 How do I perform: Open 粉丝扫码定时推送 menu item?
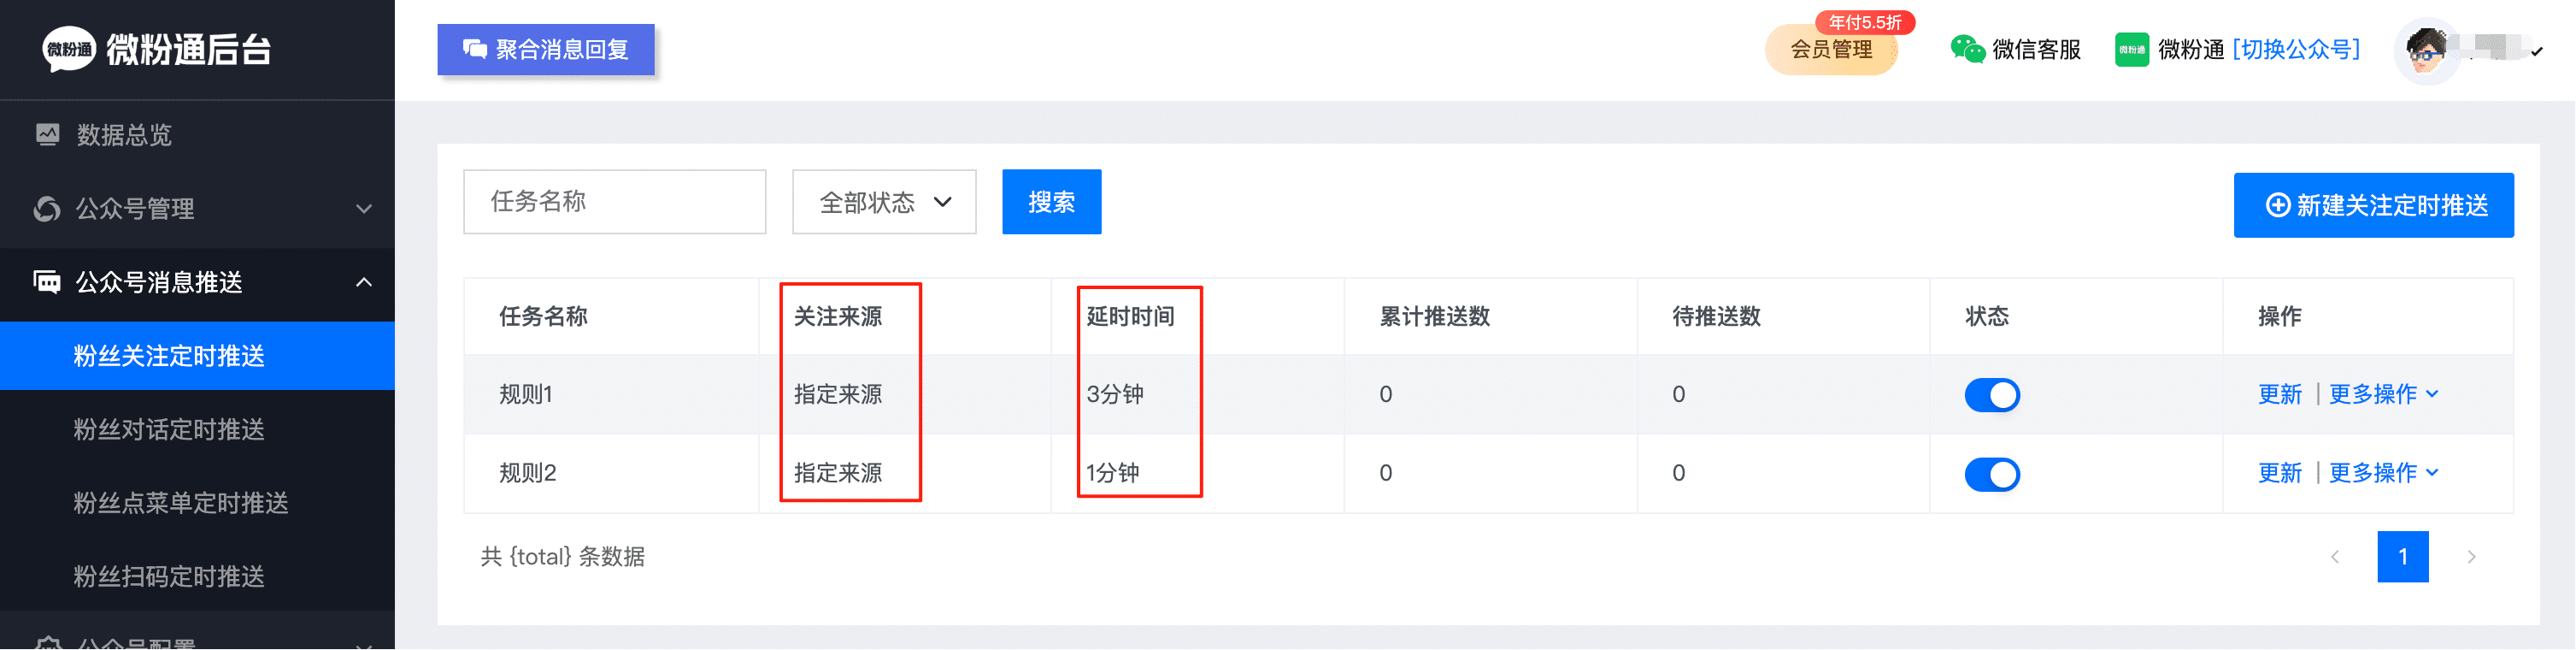(169, 576)
